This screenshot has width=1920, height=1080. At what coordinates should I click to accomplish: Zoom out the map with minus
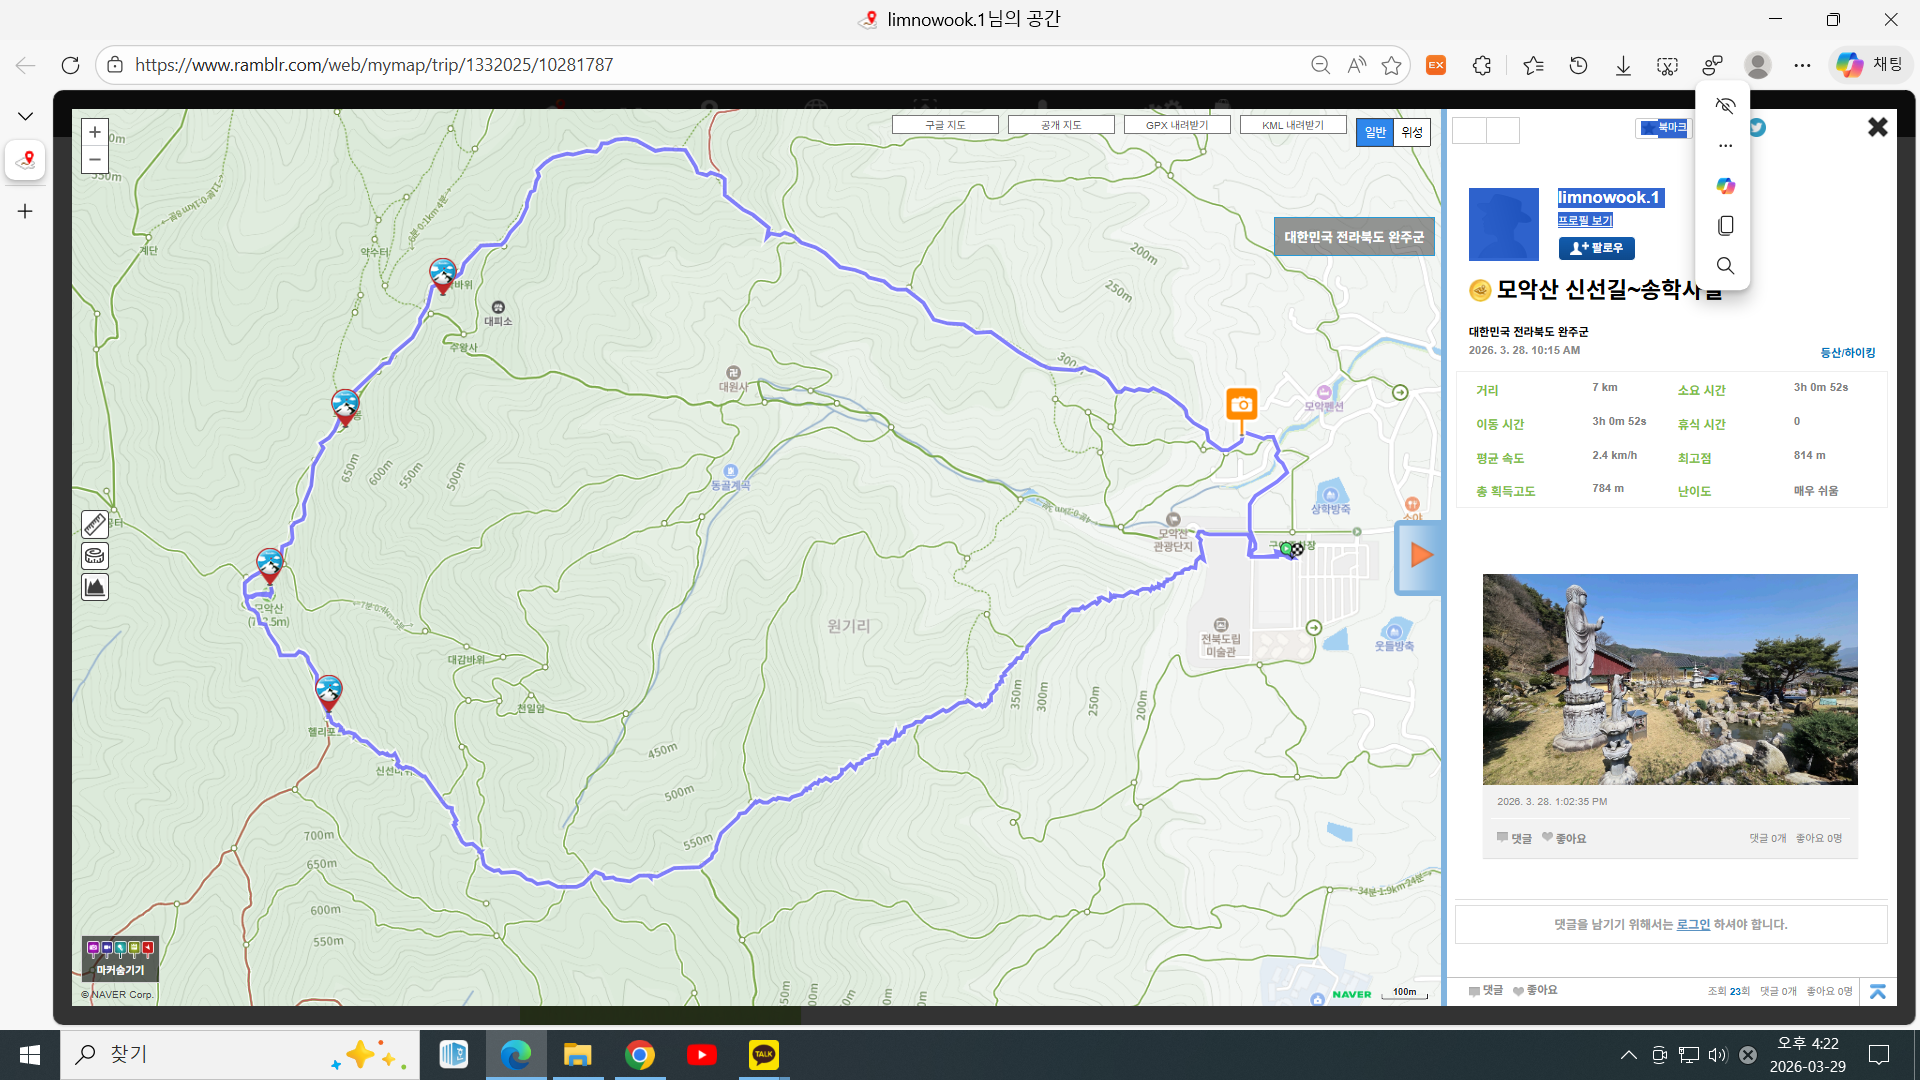coord(95,159)
